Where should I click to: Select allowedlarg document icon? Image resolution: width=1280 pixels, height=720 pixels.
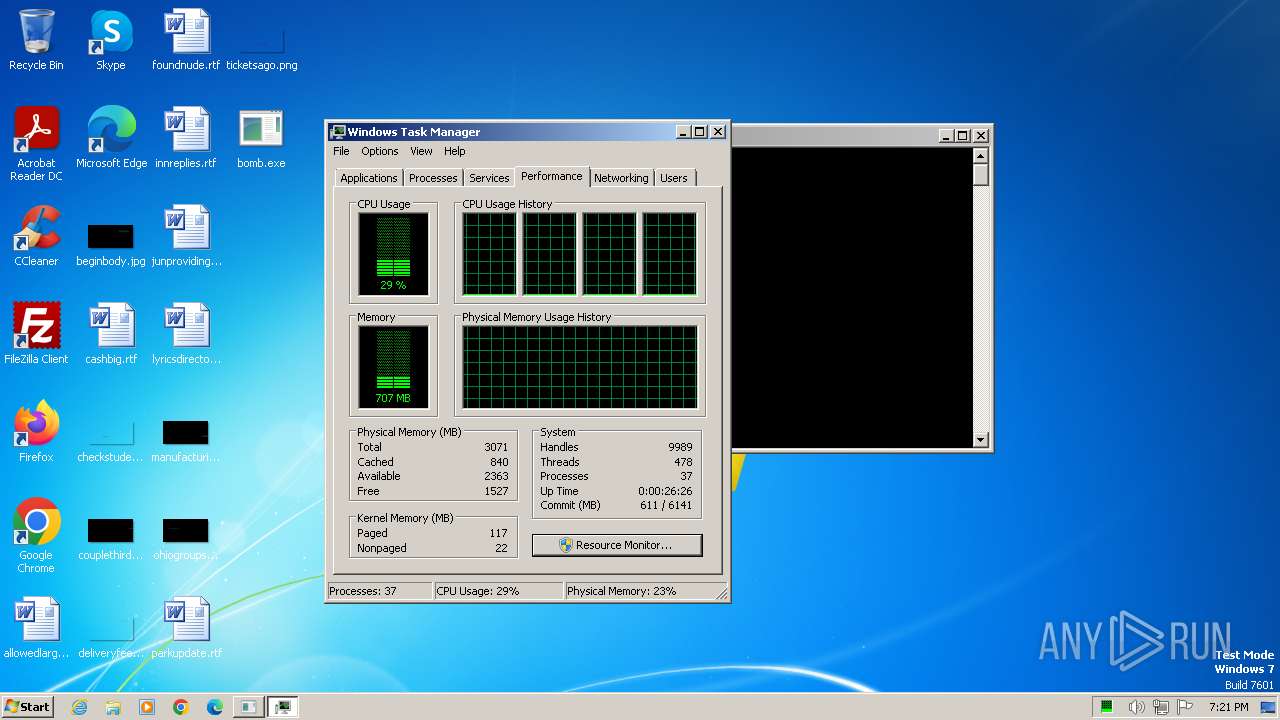(36, 628)
